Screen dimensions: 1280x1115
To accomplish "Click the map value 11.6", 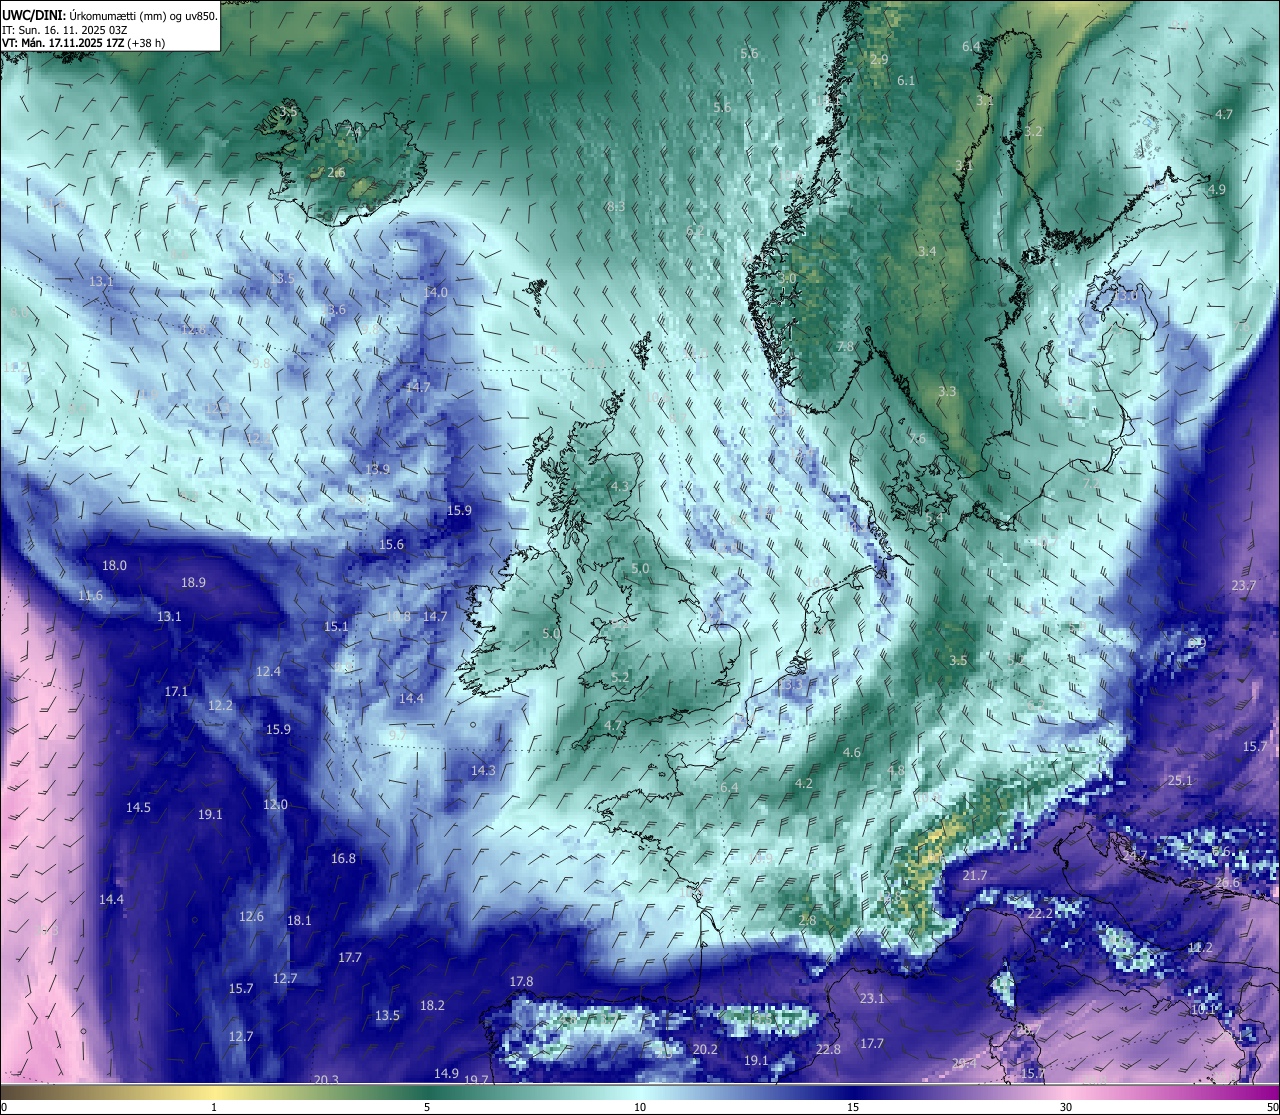I will click(x=90, y=595).
